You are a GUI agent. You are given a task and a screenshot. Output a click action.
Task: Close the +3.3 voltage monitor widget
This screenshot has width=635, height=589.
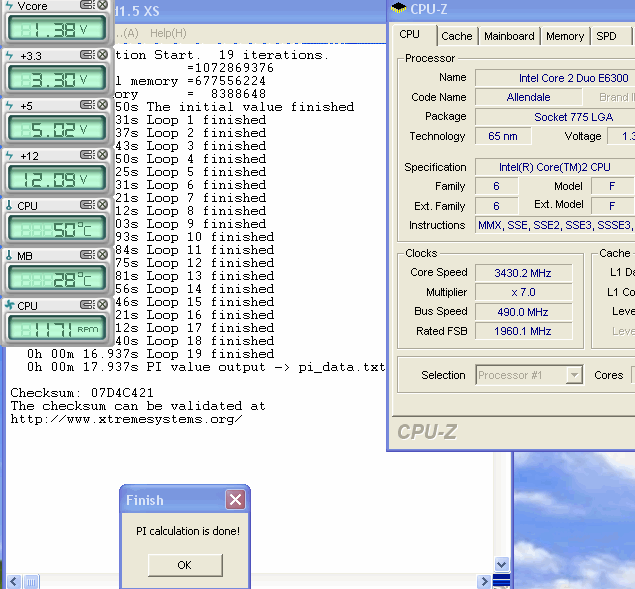coord(100,55)
